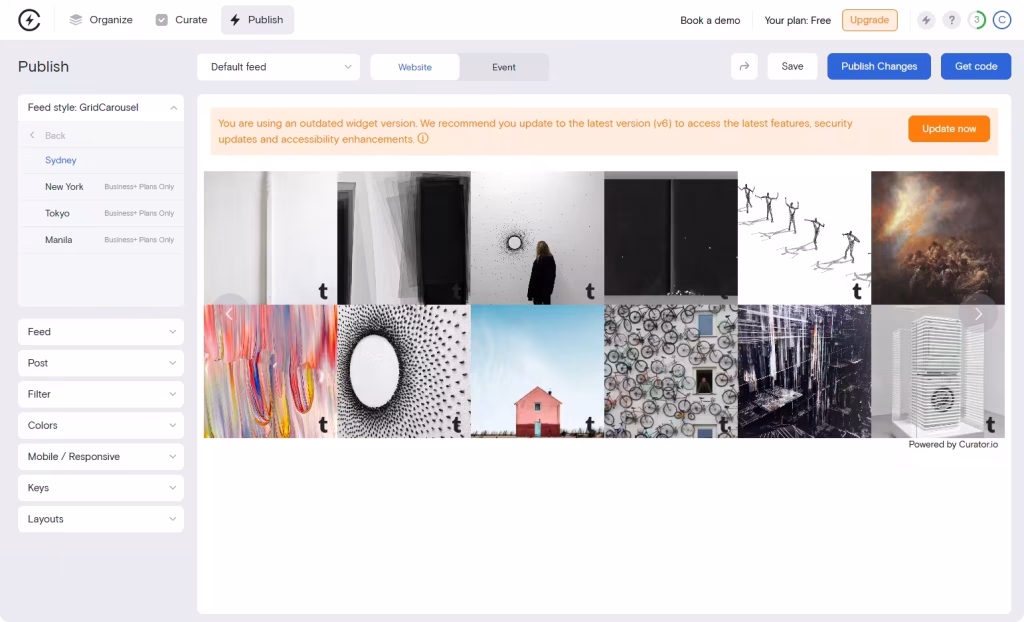Viewport: 1024px width, 622px height.
Task: Click the Update now button
Action: [x=948, y=129]
